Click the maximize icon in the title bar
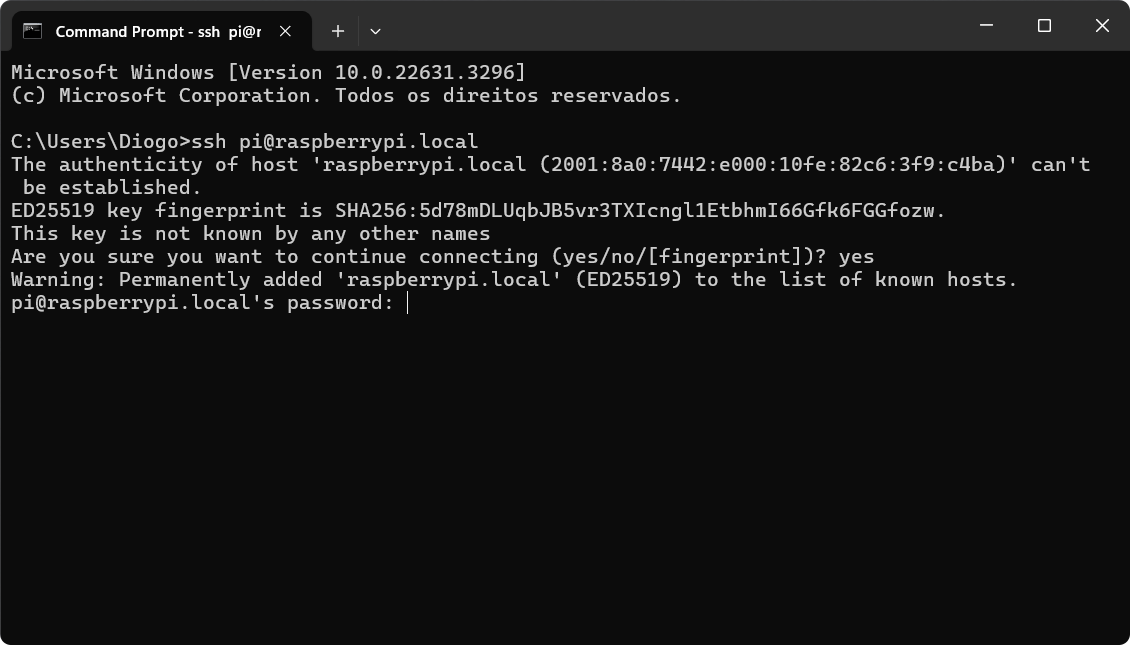1130x645 pixels. tap(1044, 25)
